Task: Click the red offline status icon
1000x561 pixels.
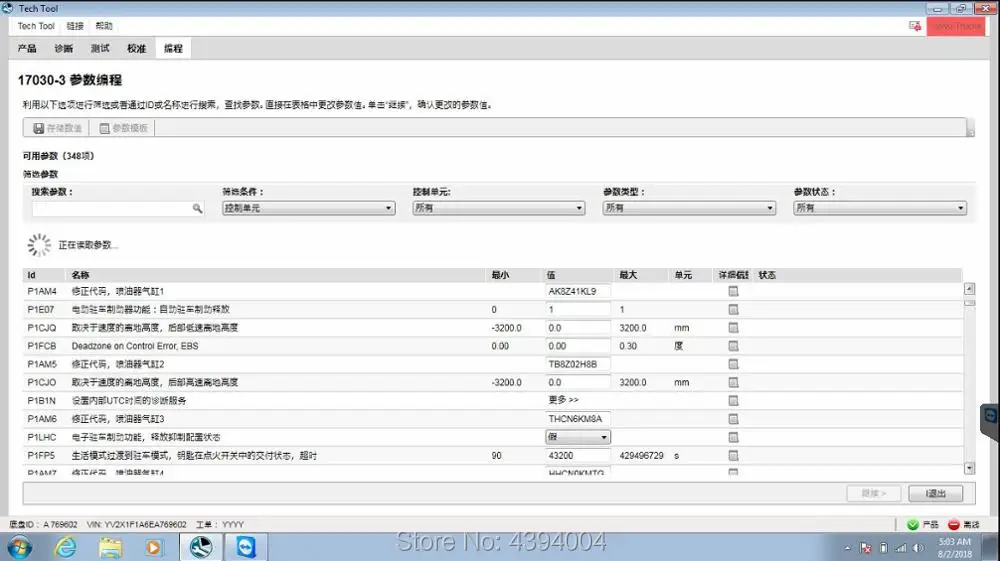Action: pyautogui.click(x=953, y=524)
